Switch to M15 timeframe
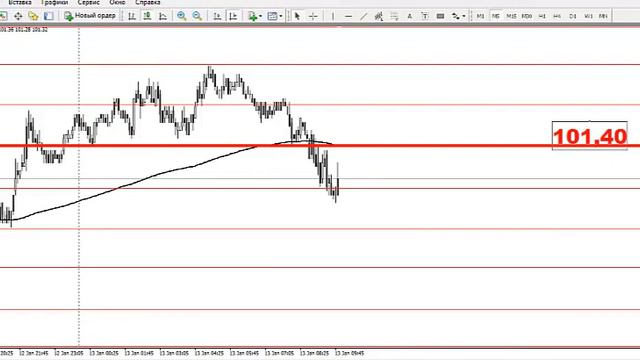 tap(511, 16)
